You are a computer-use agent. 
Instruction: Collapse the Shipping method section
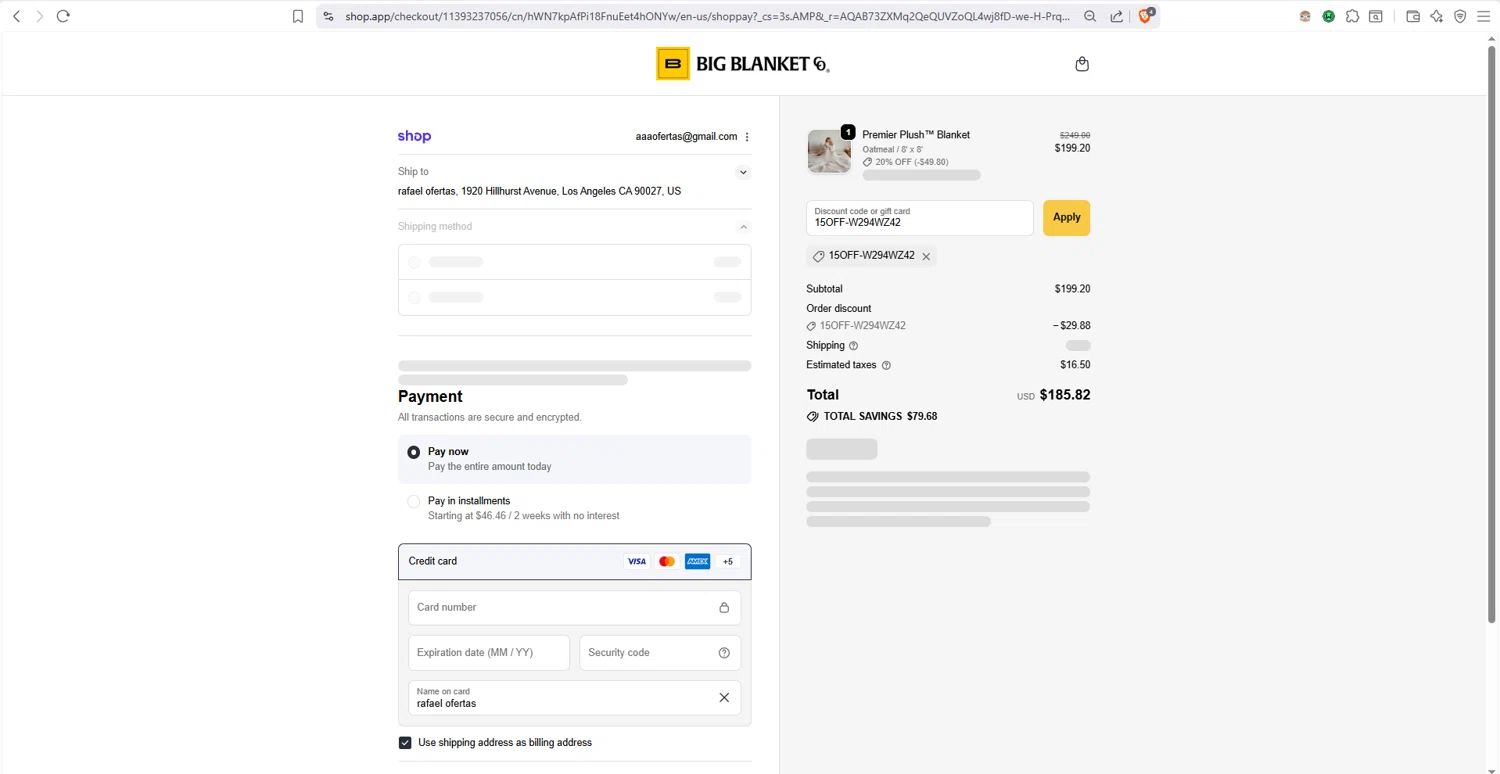coord(743,227)
